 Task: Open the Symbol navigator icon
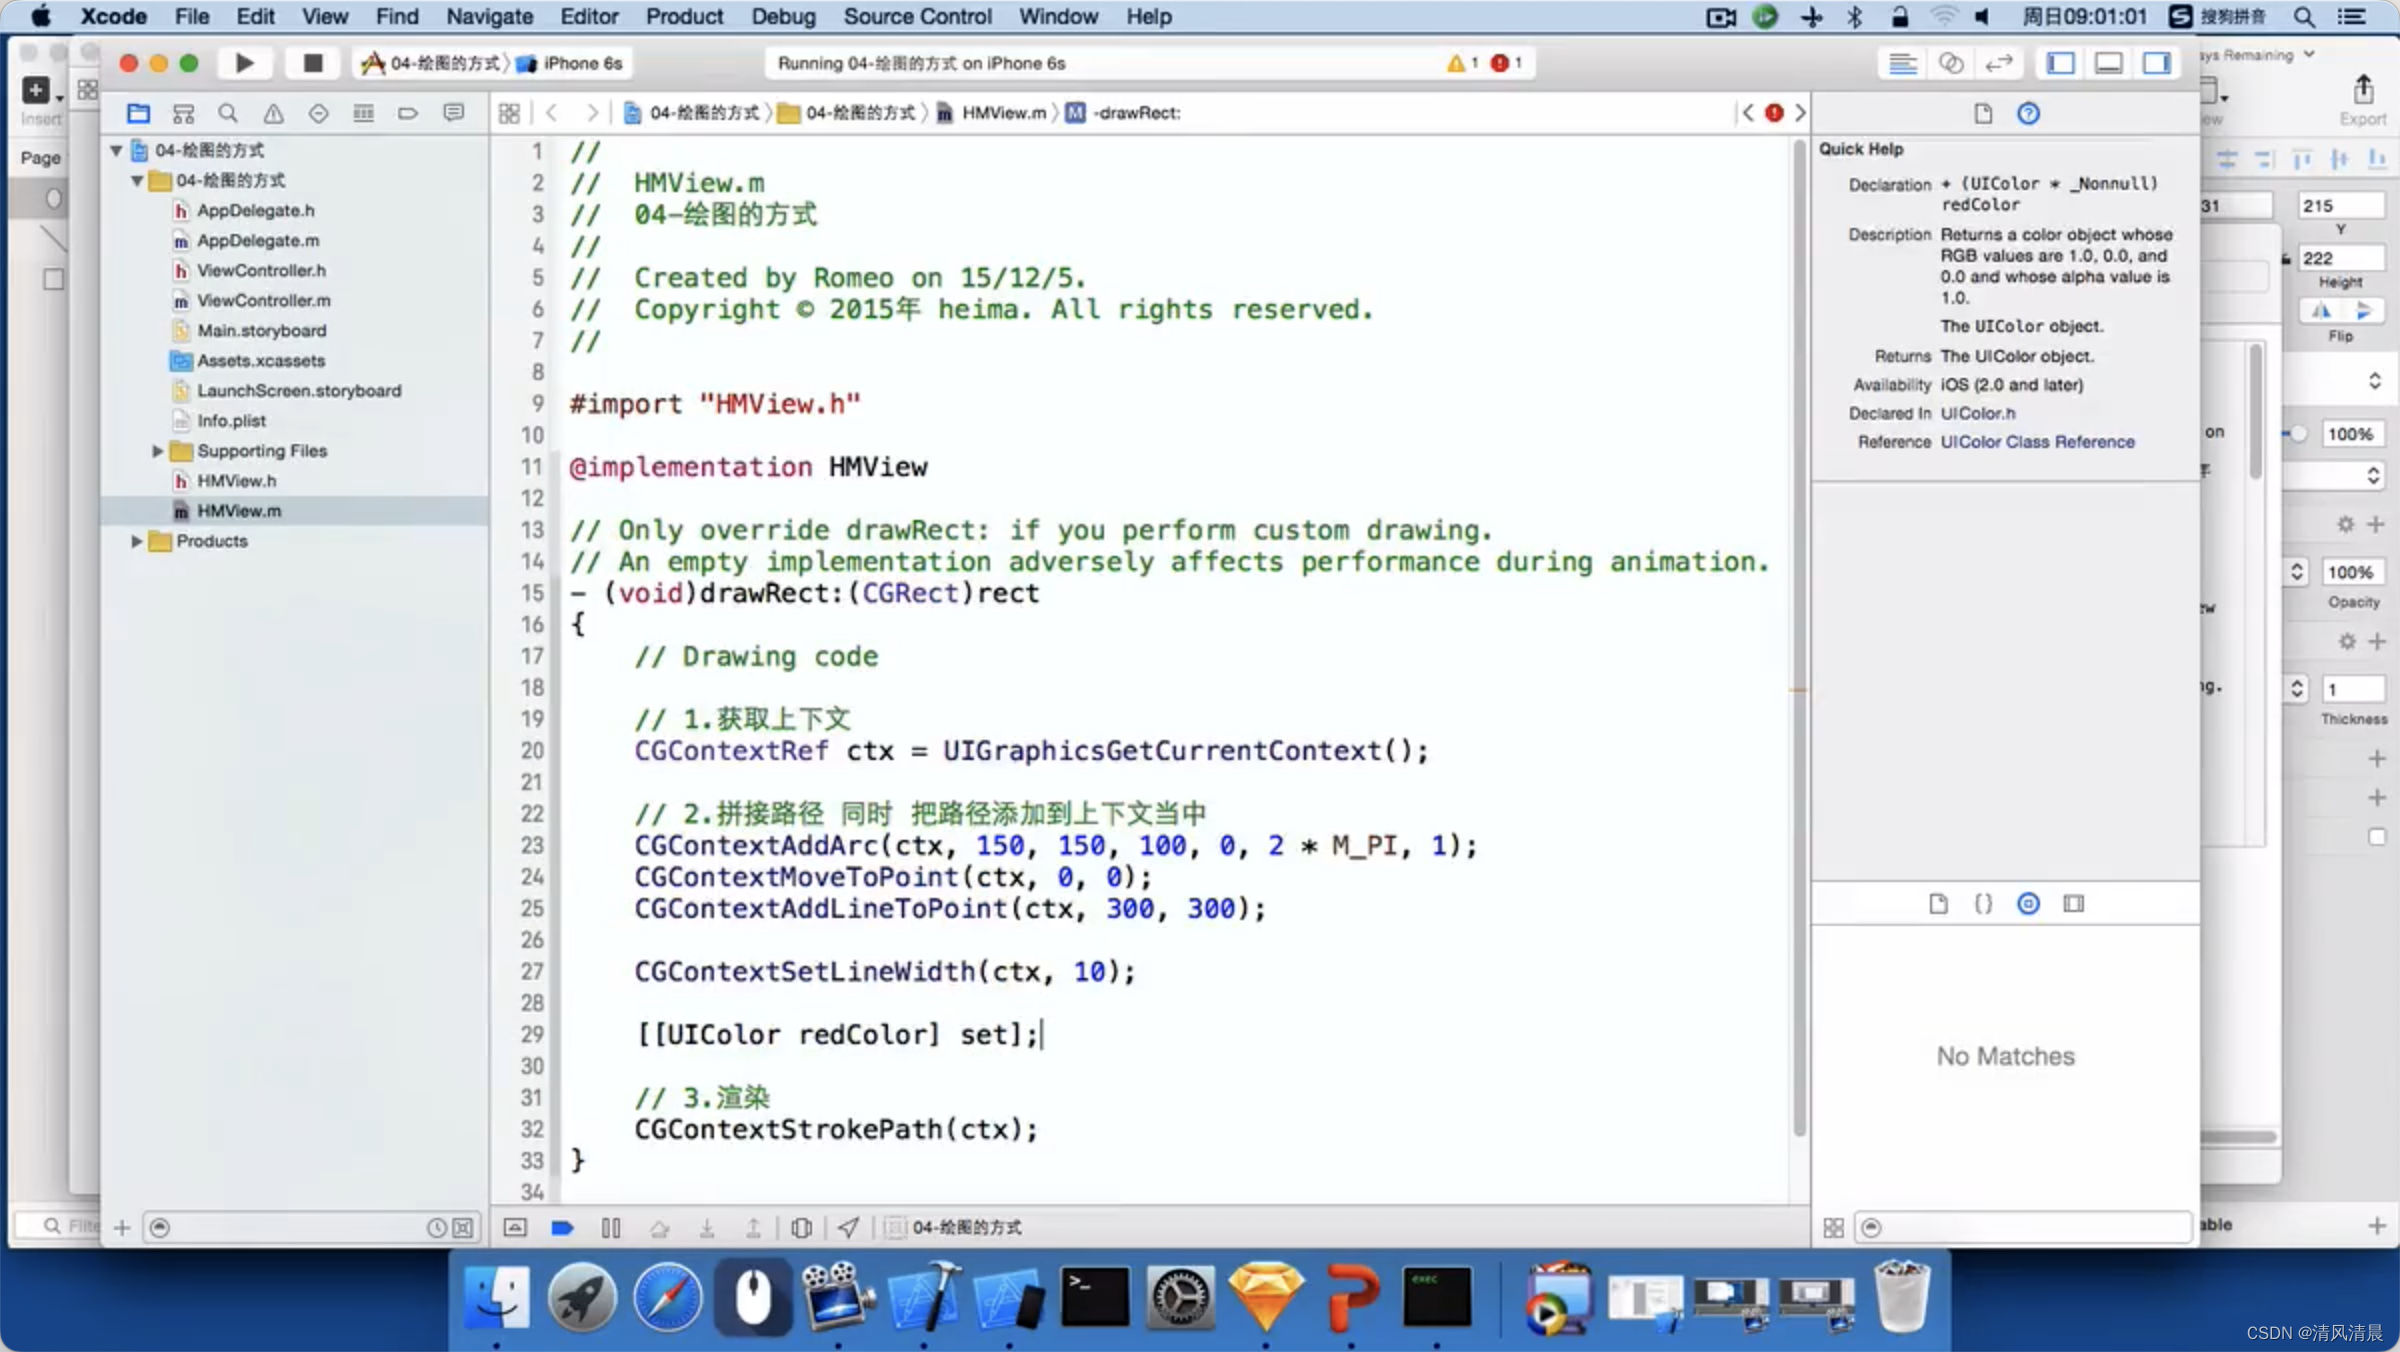[x=183, y=113]
